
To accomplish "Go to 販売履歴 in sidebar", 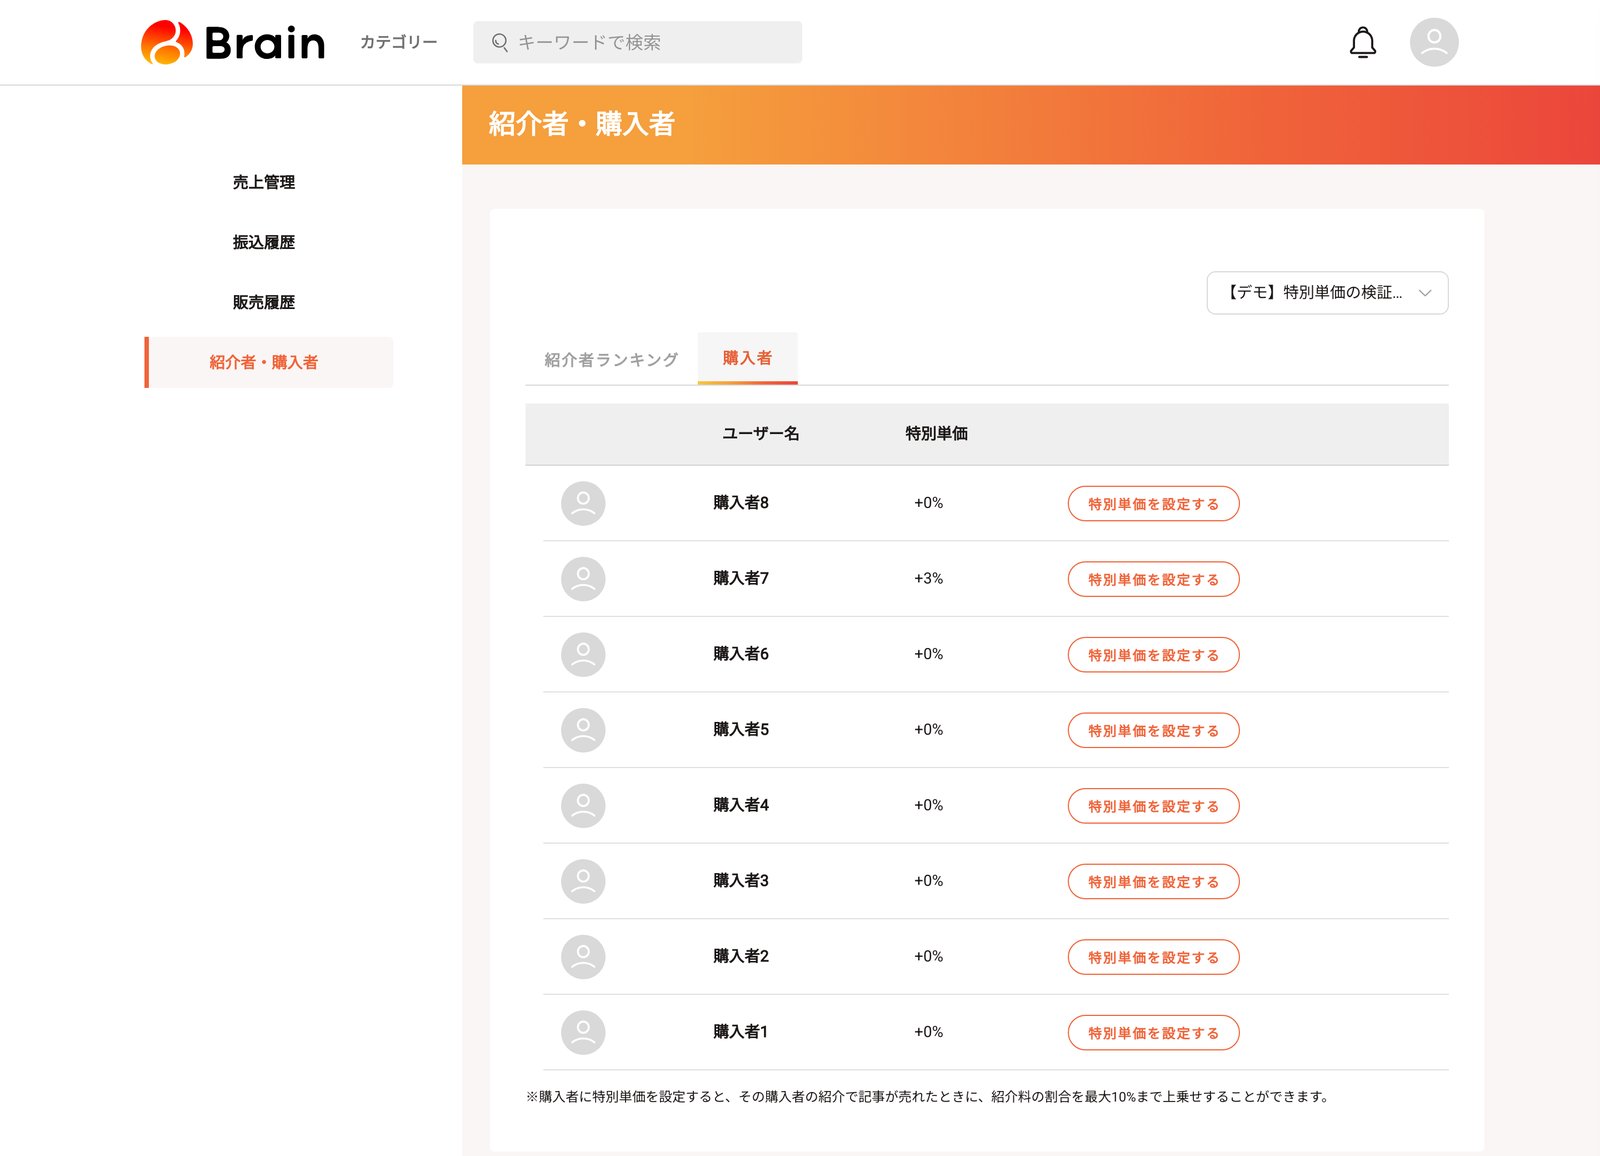I will (x=264, y=302).
